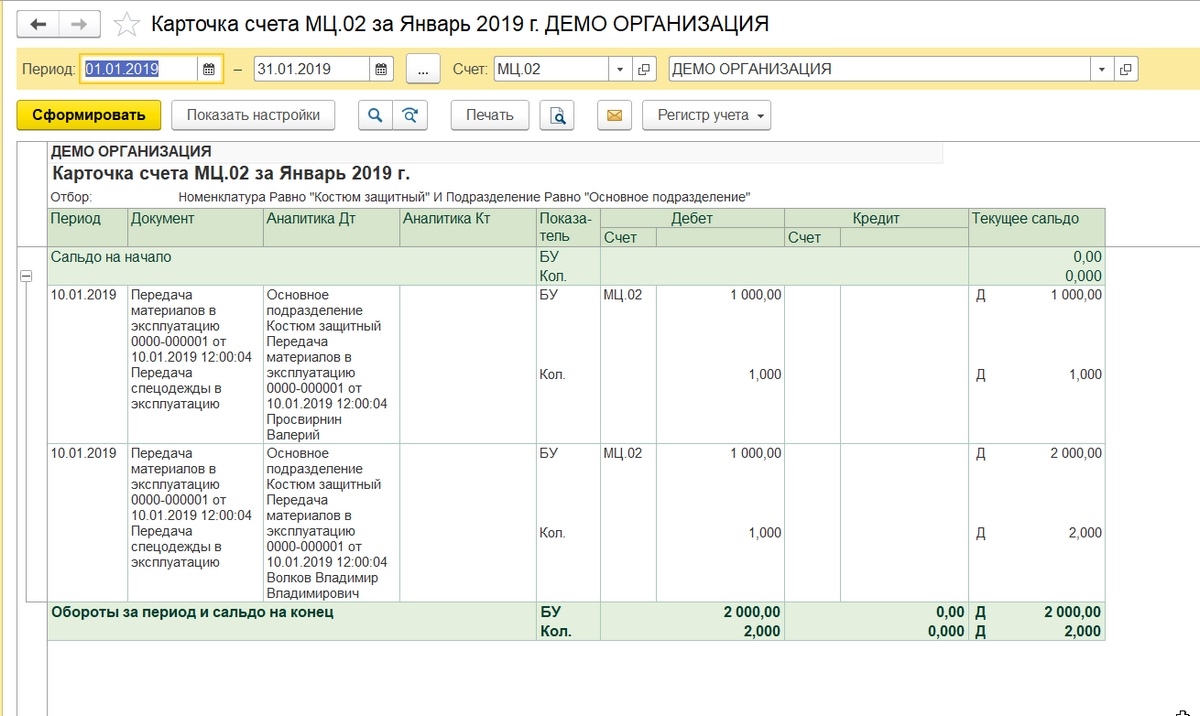Collapse the report rows group toggle

(x=26, y=276)
